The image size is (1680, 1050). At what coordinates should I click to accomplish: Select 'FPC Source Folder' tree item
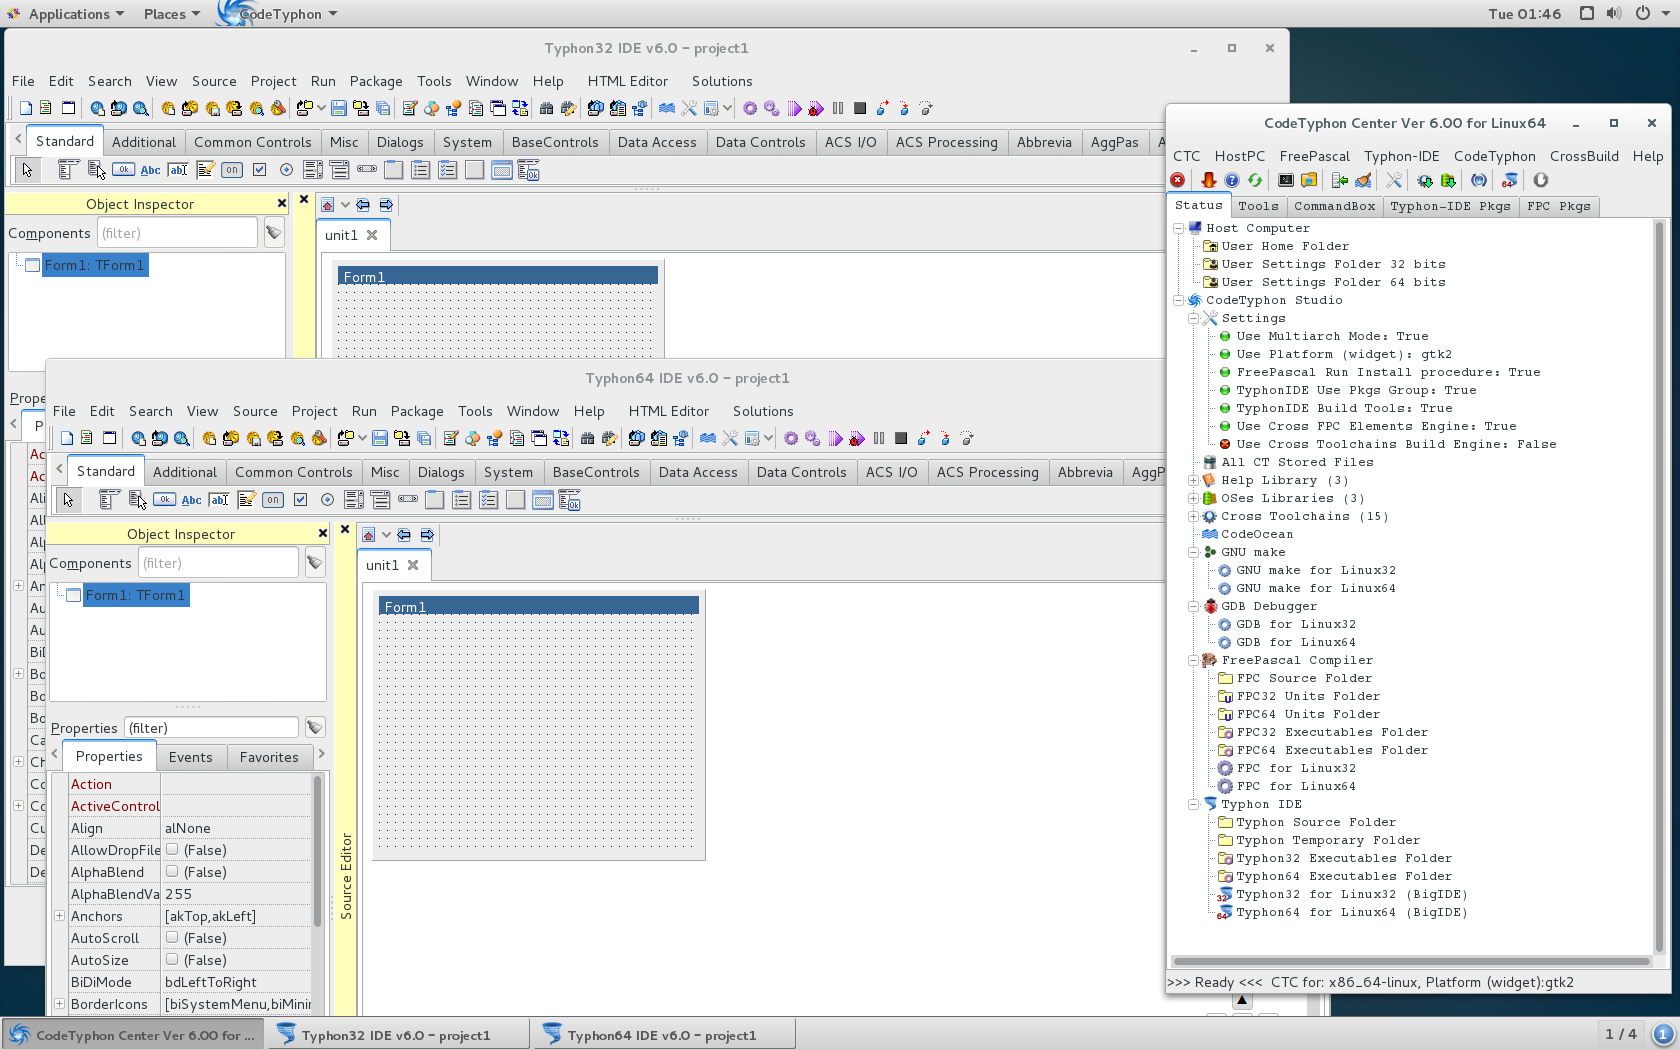[1304, 678]
